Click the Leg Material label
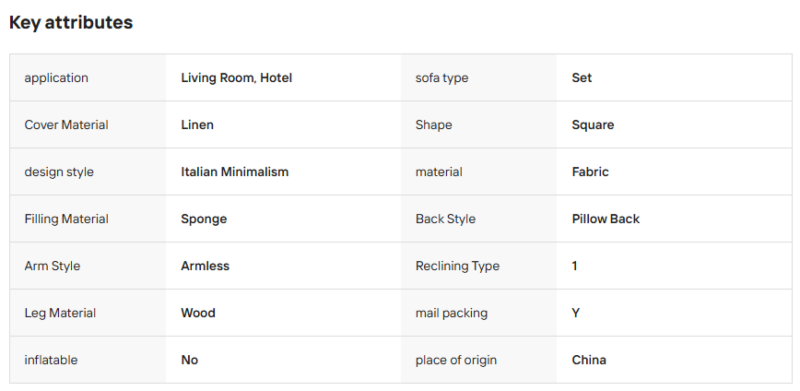800x391 pixels. (60, 313)
